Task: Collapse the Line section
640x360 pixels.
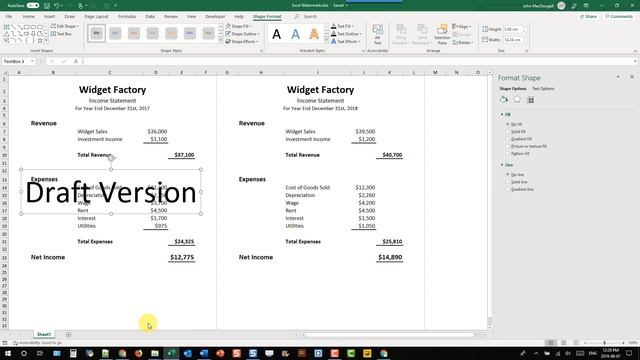Action: point(507,165)
